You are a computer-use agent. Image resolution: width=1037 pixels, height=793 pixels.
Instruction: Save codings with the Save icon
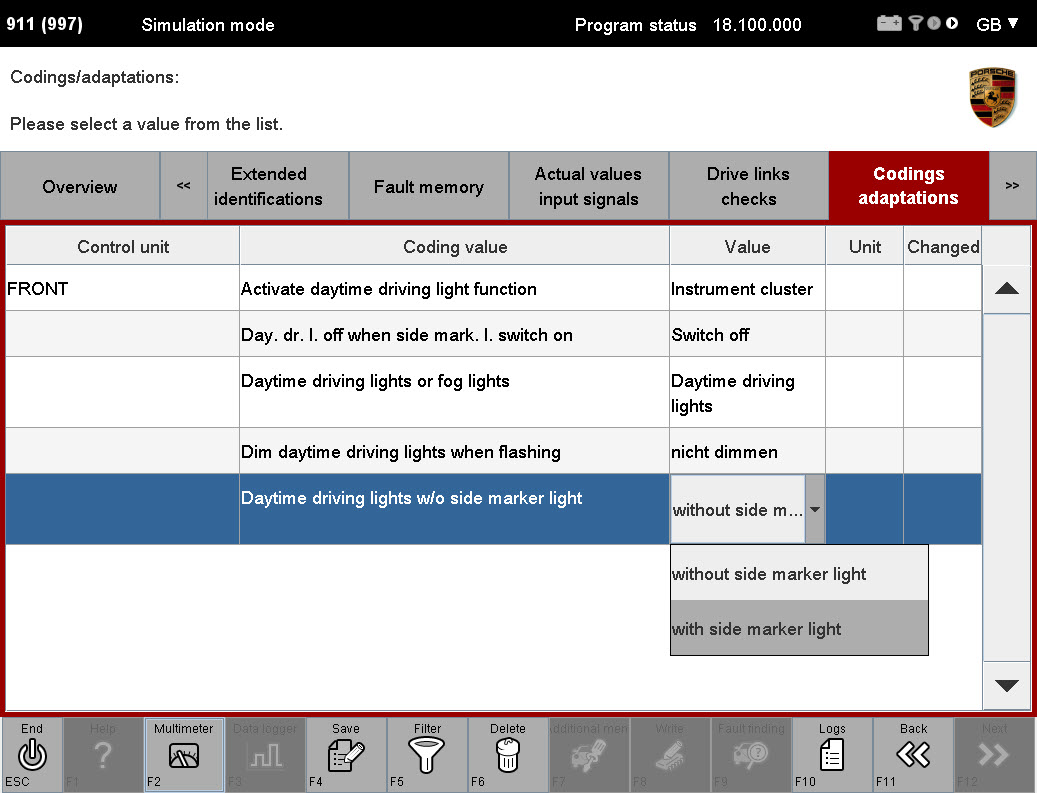click(346, 755)
